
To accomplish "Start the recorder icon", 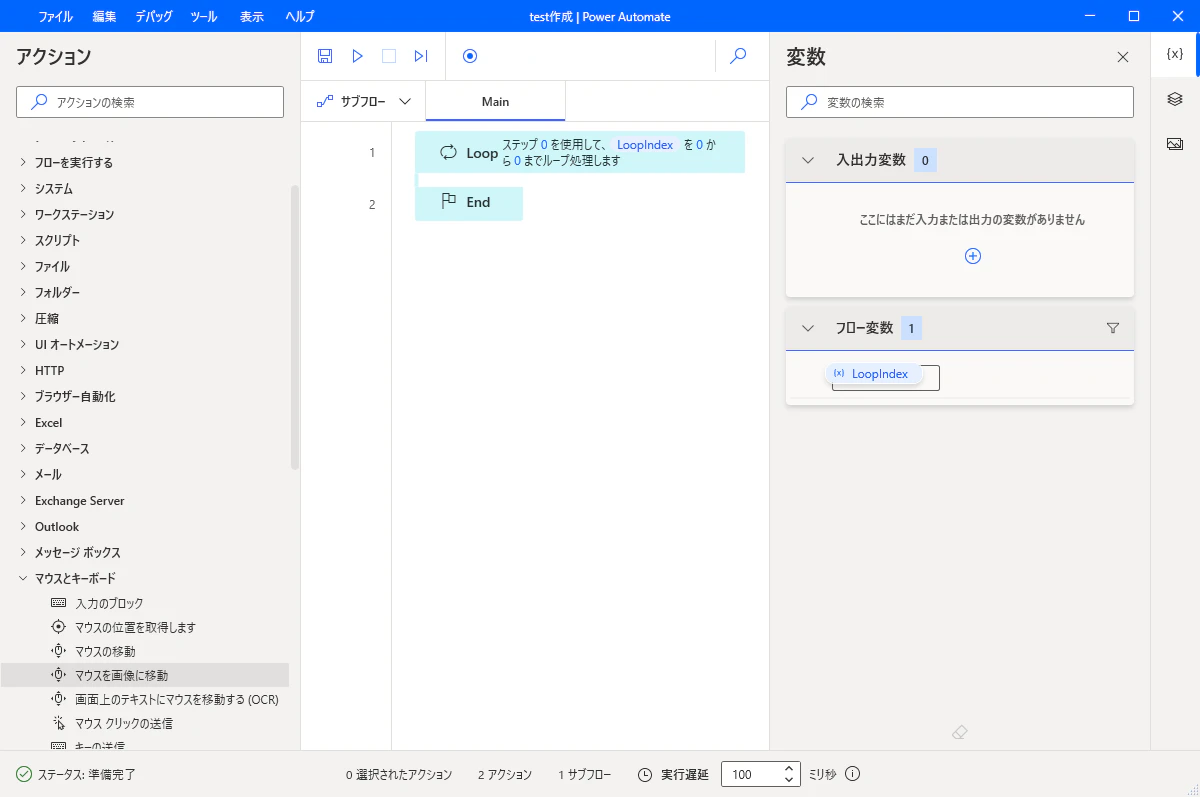I will [x=470, y=56].
